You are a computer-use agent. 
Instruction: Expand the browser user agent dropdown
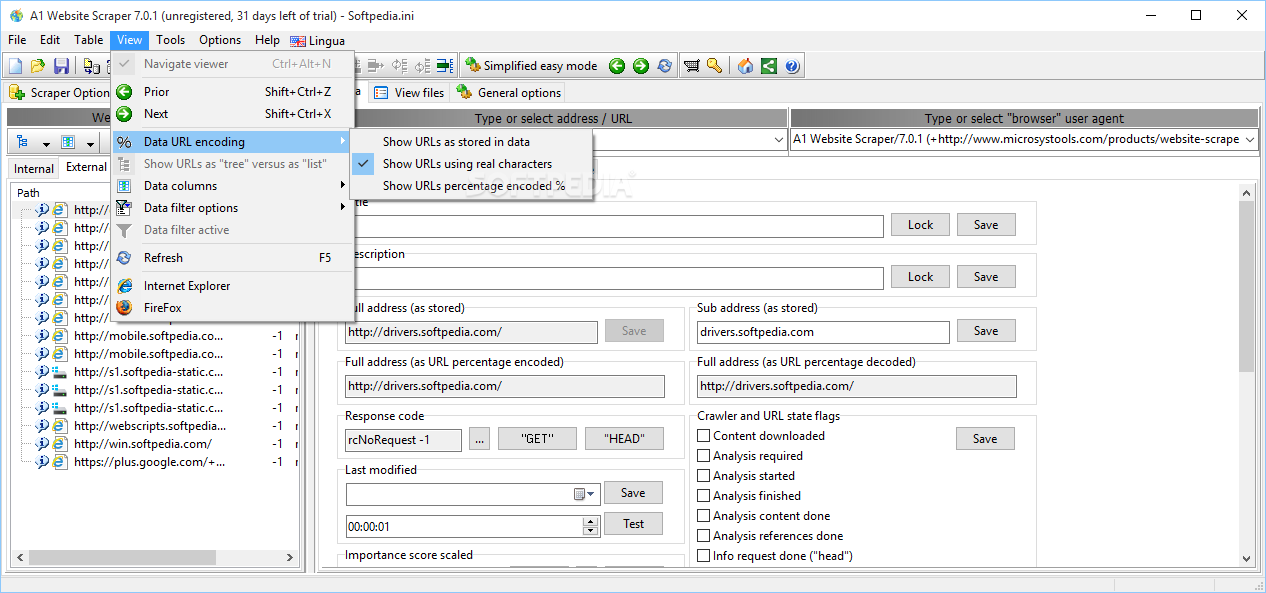[x=1250, y=140]
